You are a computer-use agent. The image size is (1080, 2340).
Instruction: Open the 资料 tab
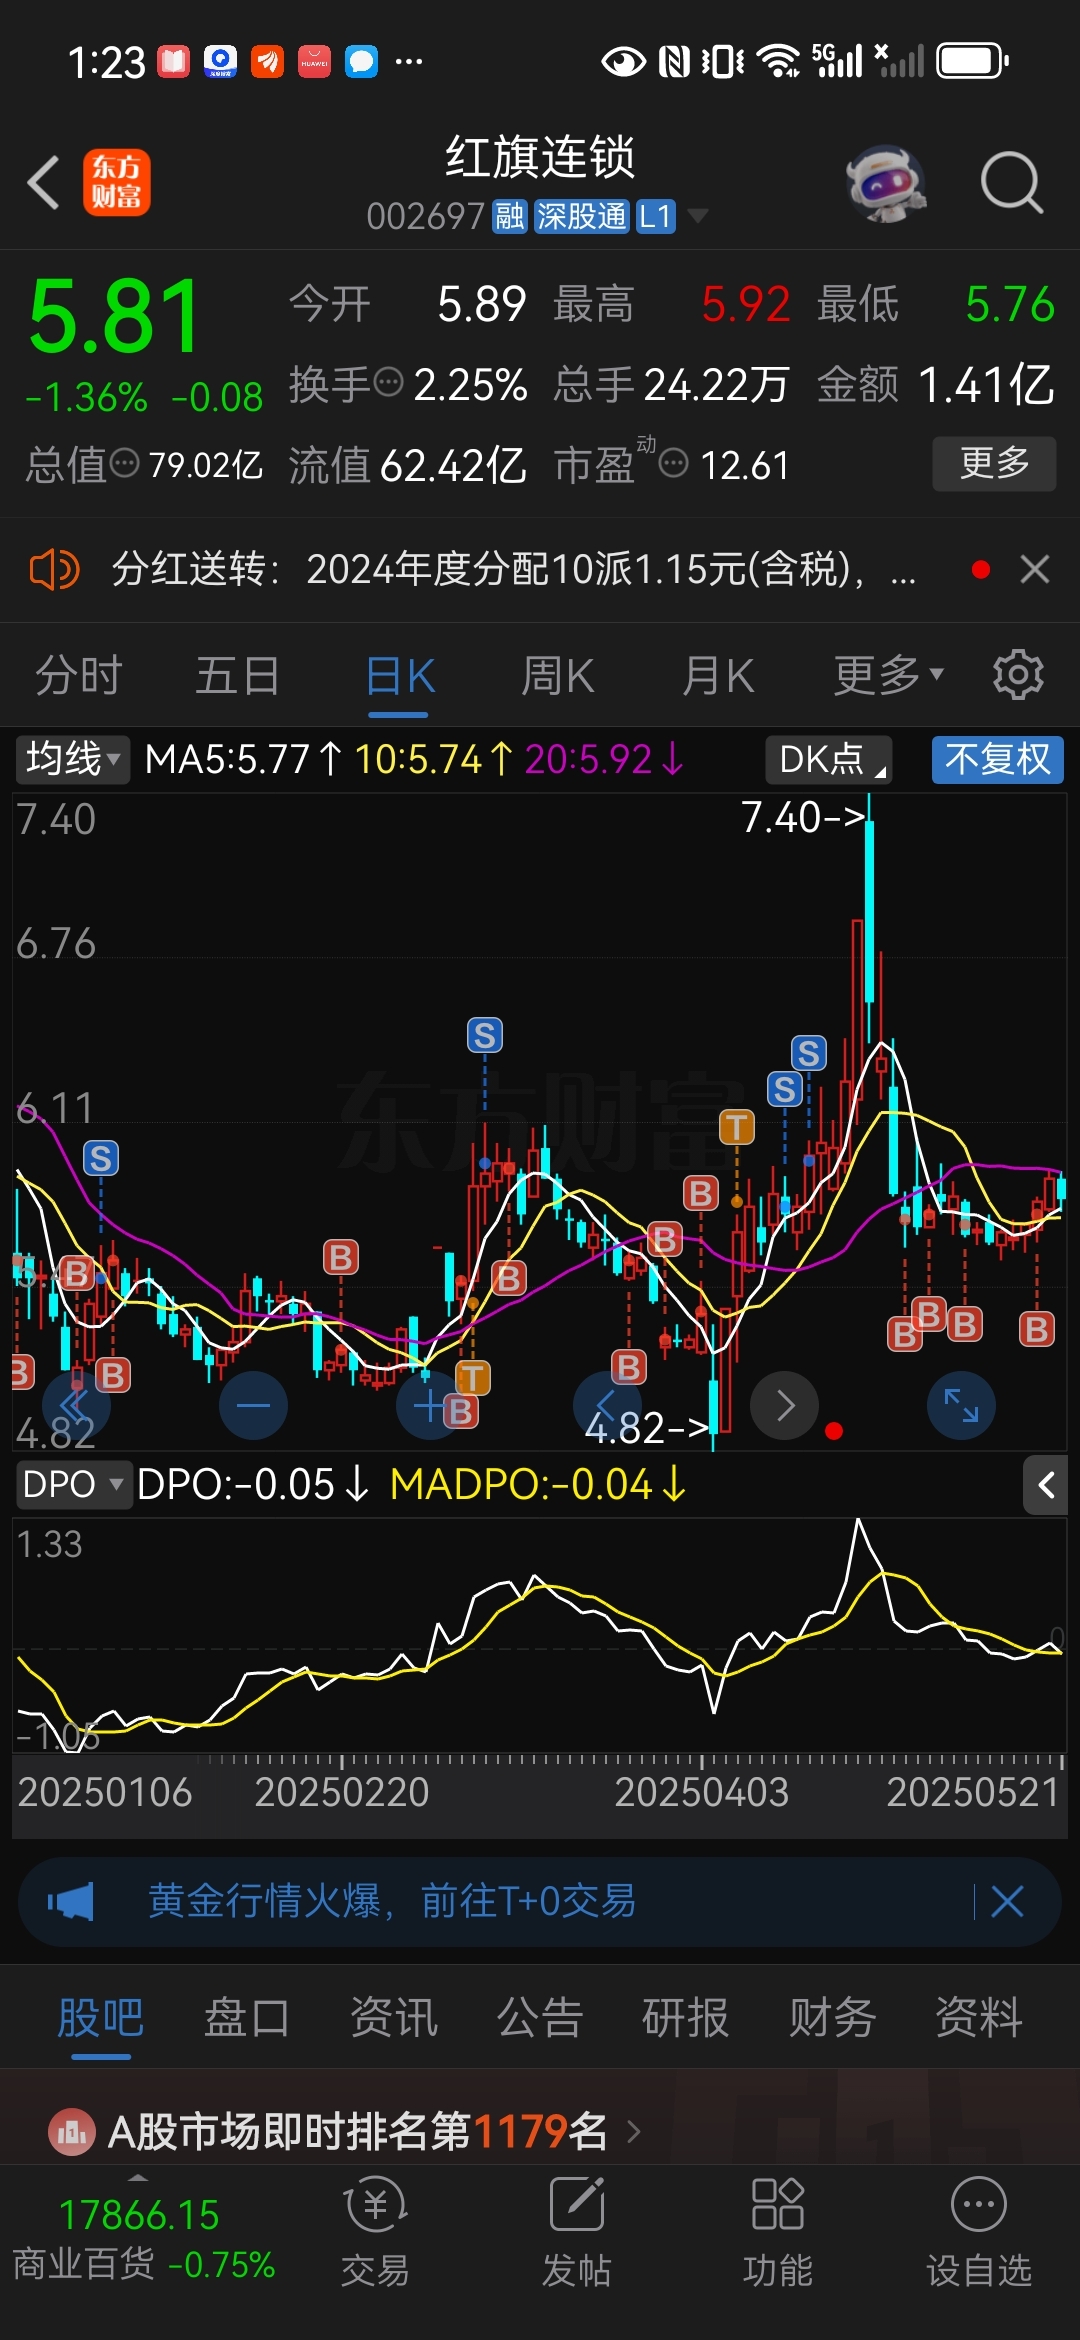(978, 2017)
